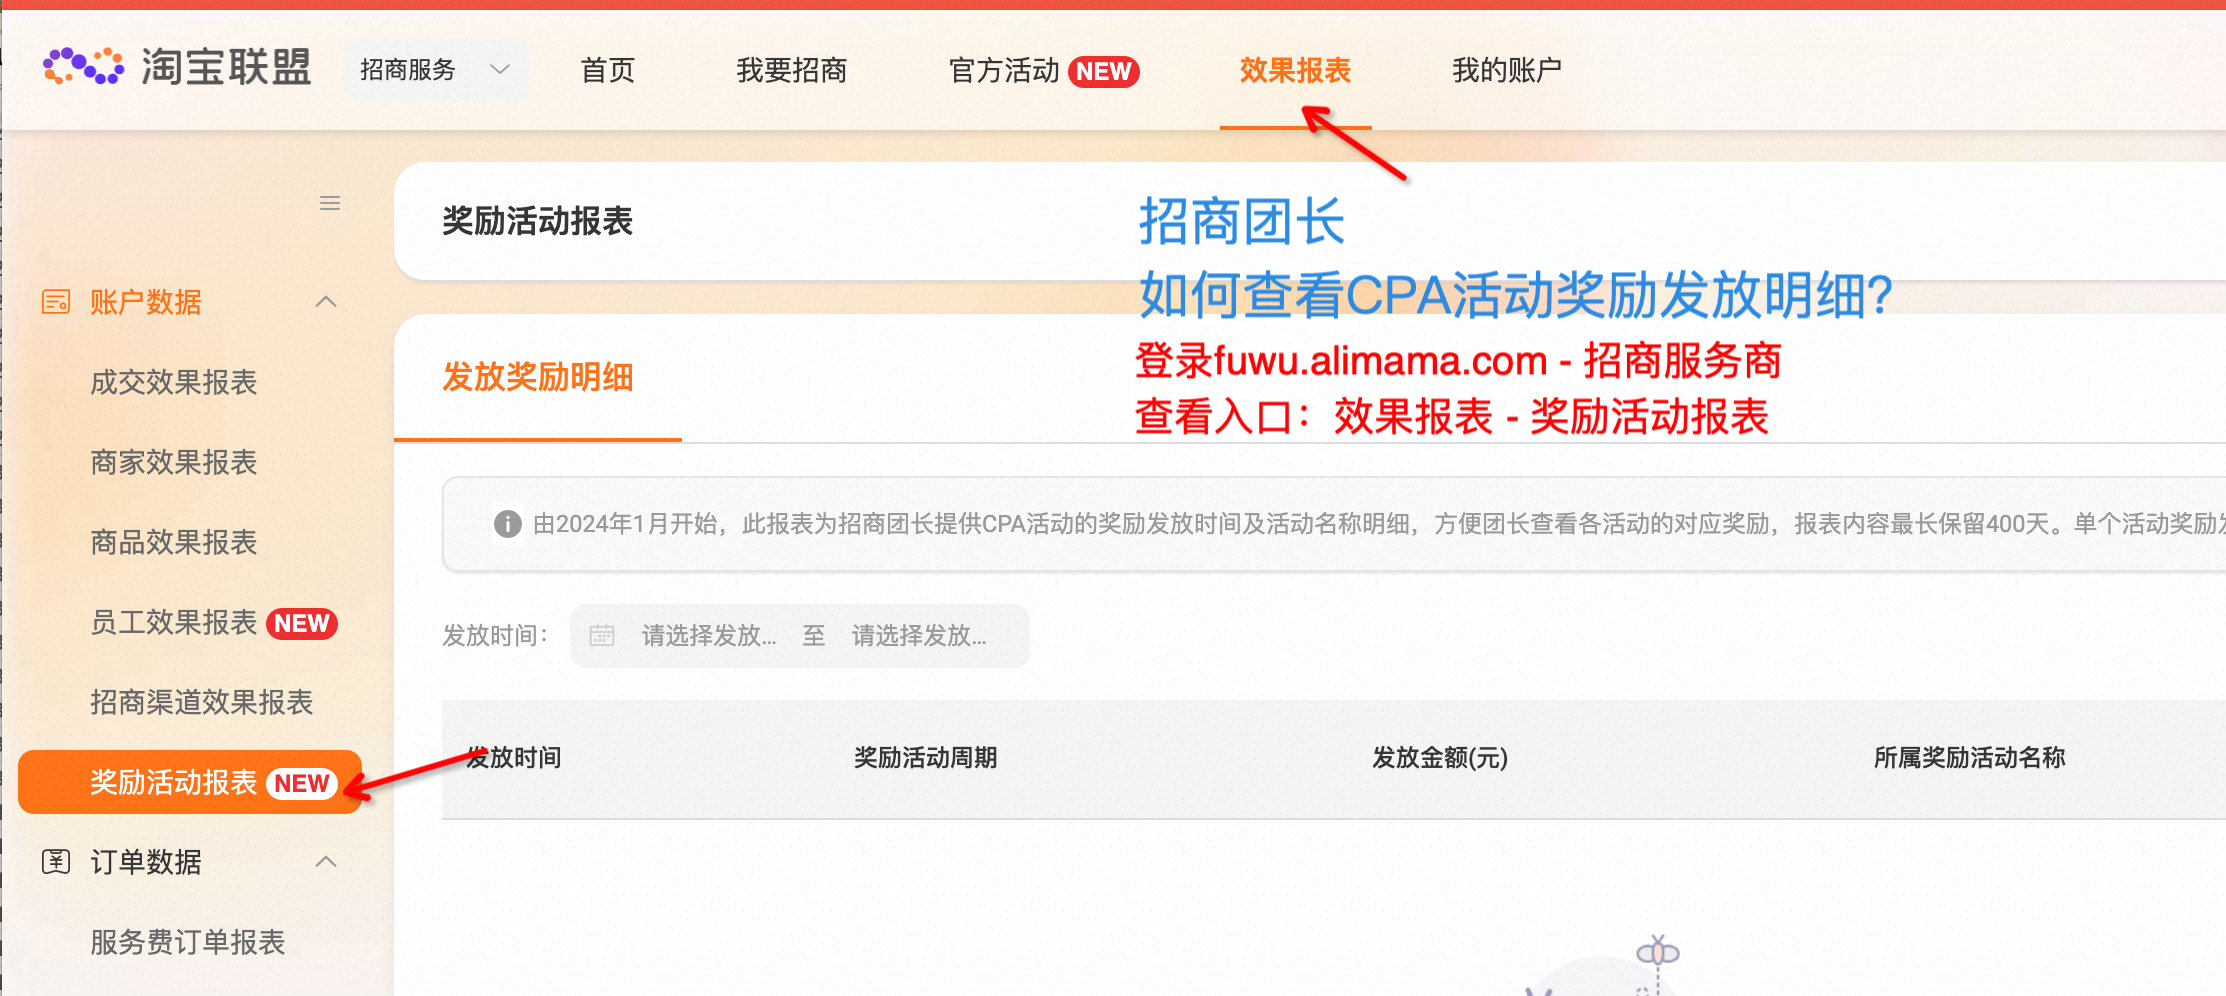Screen dimensions: 2226x996
Task: Select 奖励活动报表 in the sidebar
Action: (x=190, y=782)
